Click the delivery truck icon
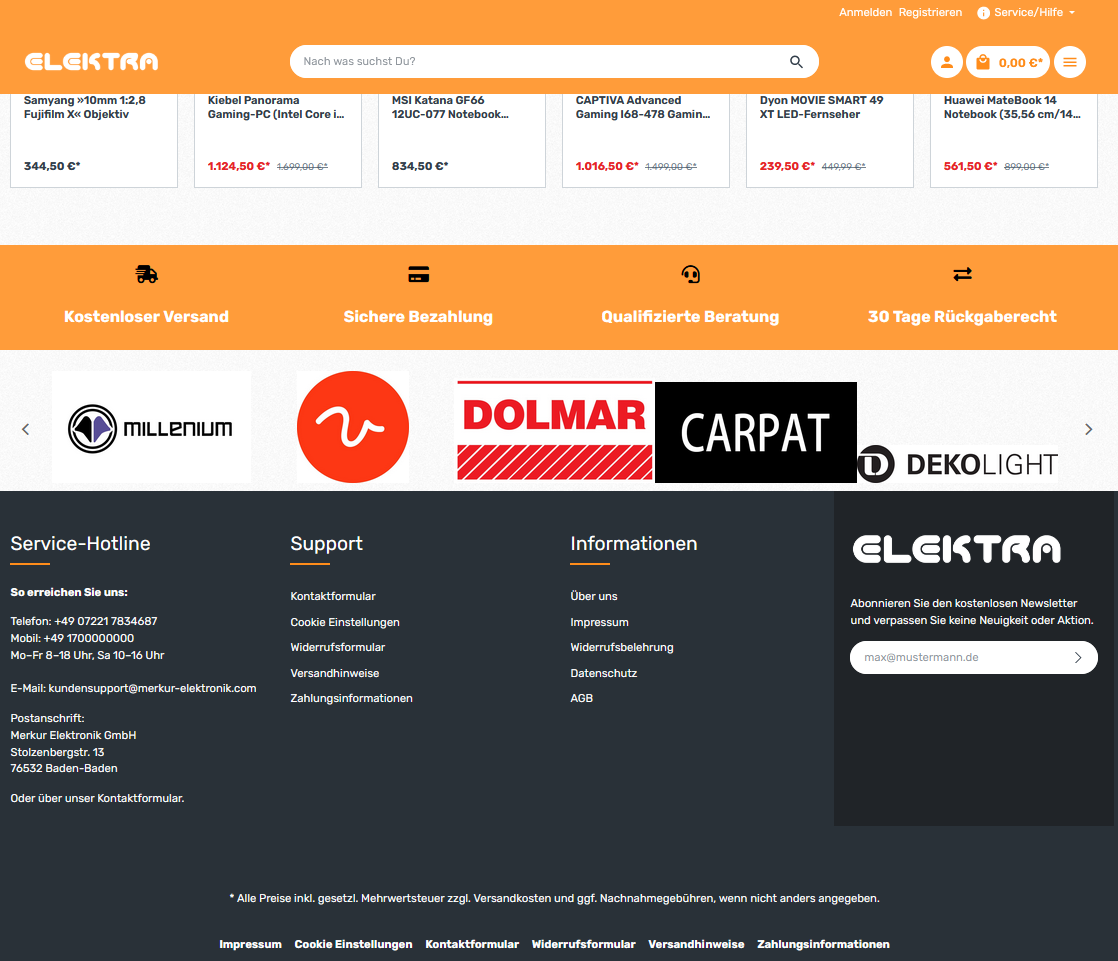1118x961 pixels. pos(146,274)
